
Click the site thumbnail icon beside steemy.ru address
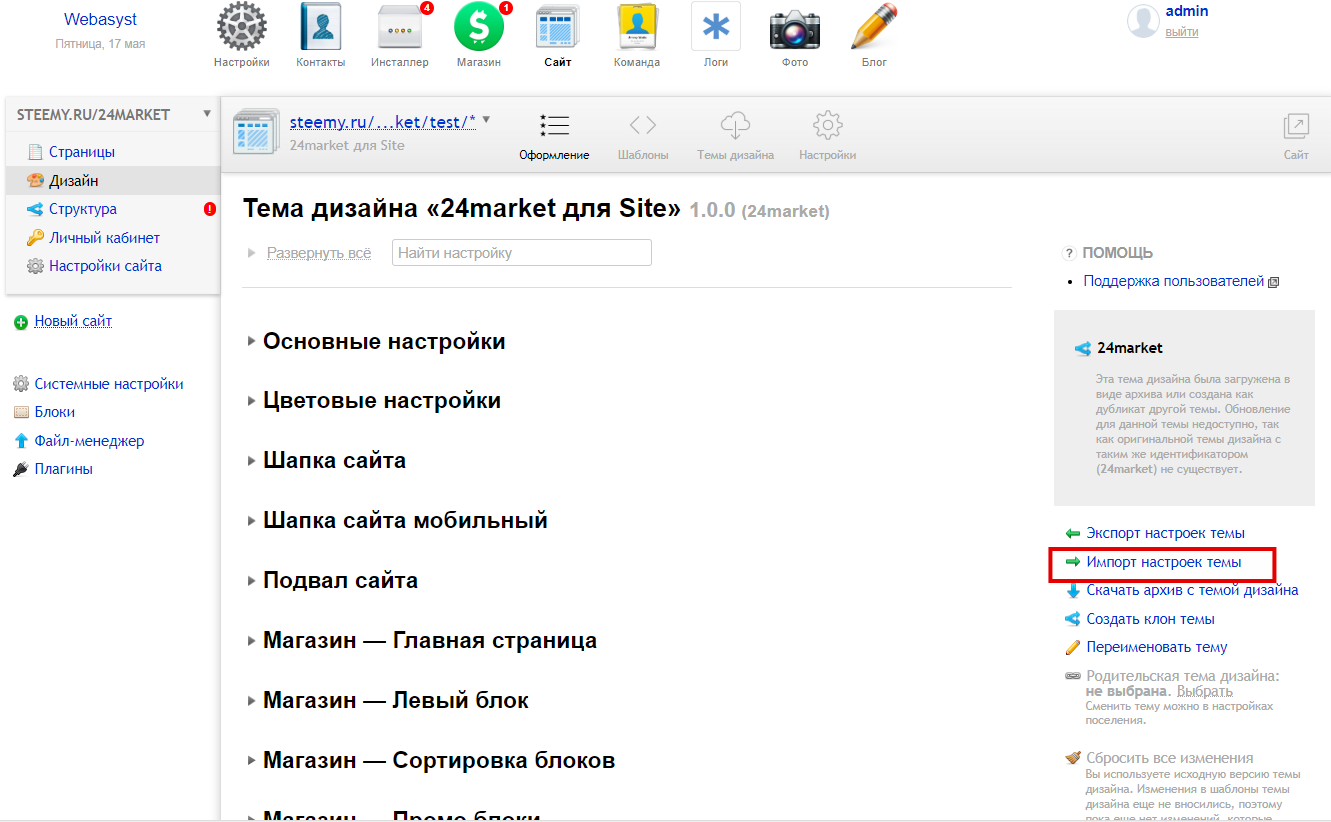[x=254, y=133]
